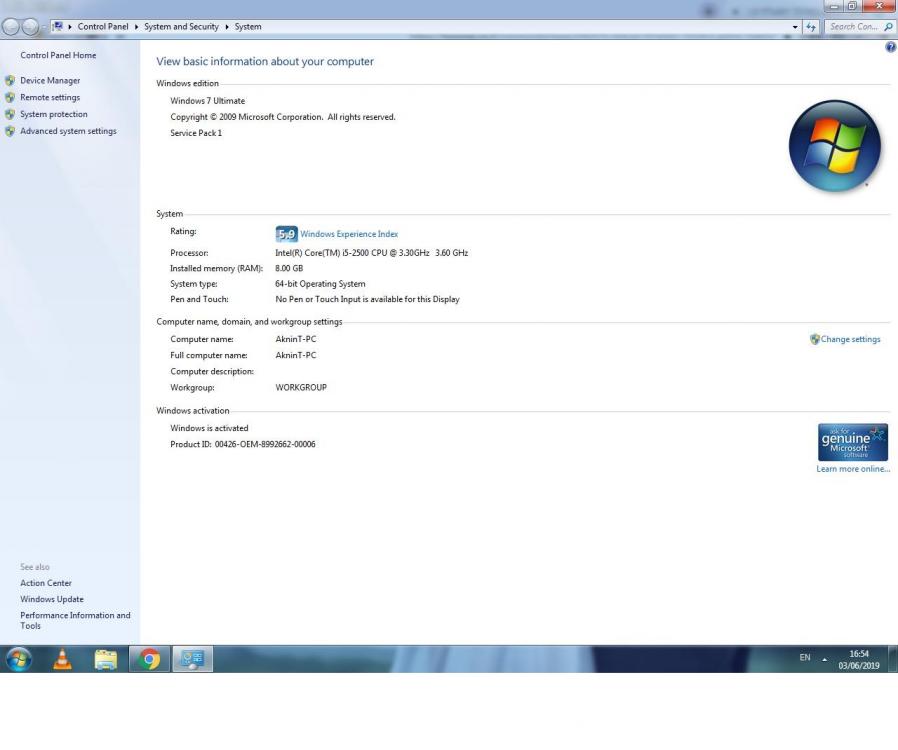Open Control Panel Home
Screen dimensions: 898x750
pos(58,56)
